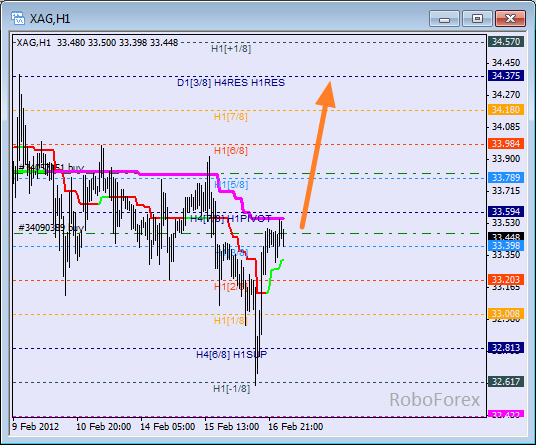Screen dimensions: 536x445
Task: Click the H4[6/8] H1SUP level label
Action: (231, 354)
